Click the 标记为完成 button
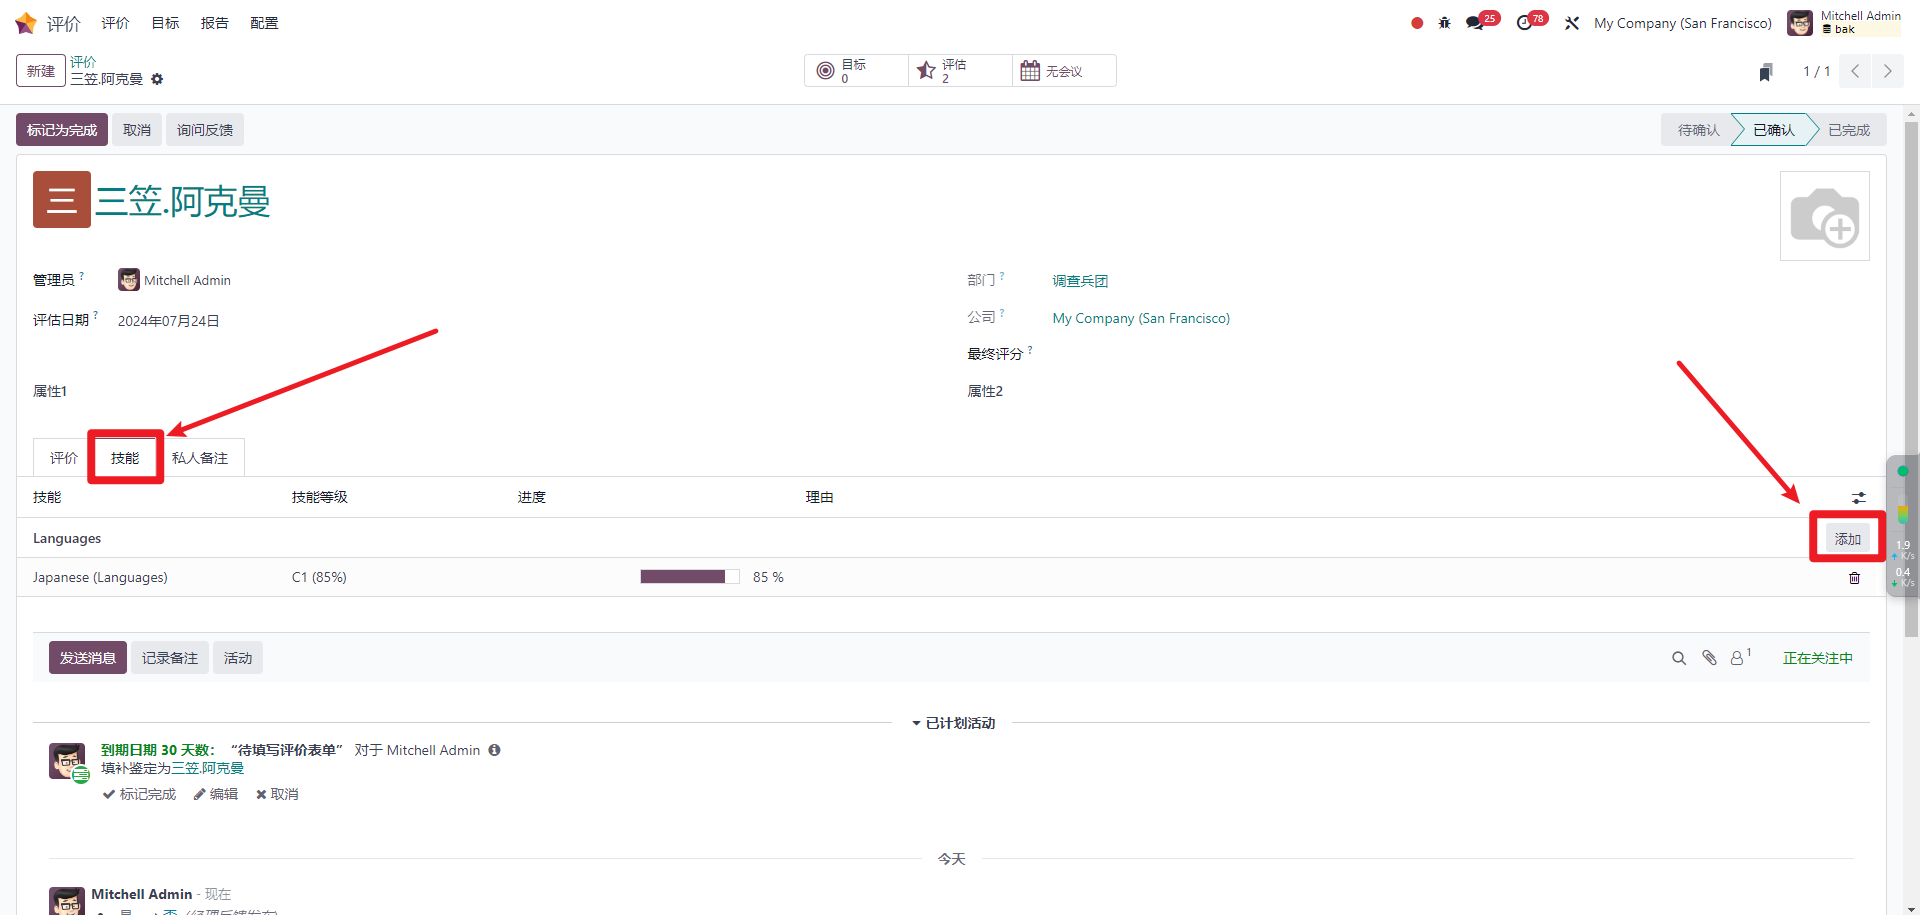This screenshot has width=1920, height=915. 62,130
